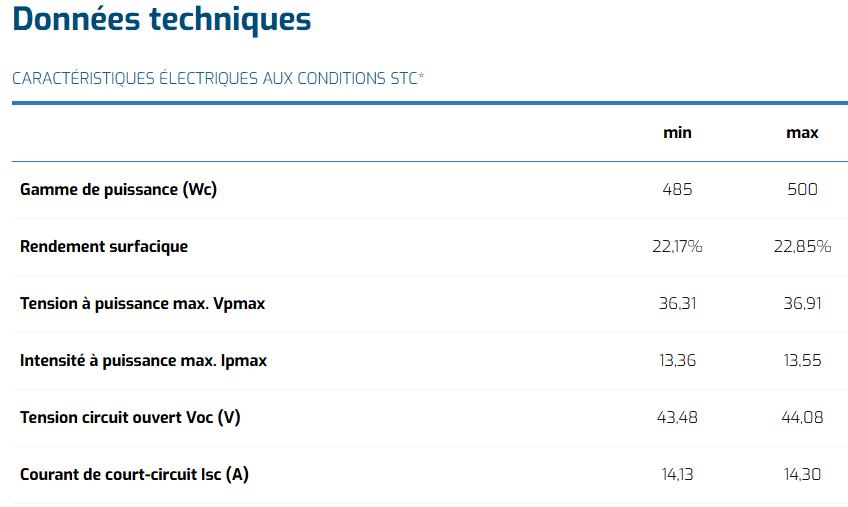Select the "min" column header

(x=677, y=132)
